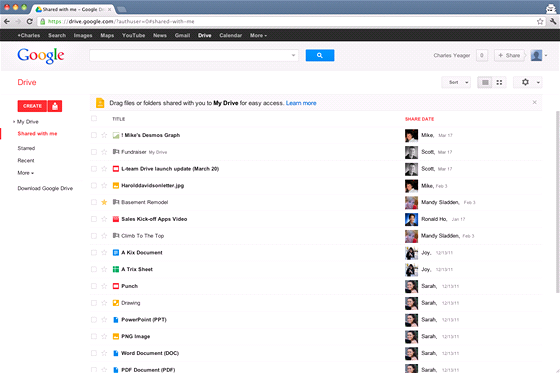Go to YouTube from the black bar
The image size is (560, 373).
point(133,35)
